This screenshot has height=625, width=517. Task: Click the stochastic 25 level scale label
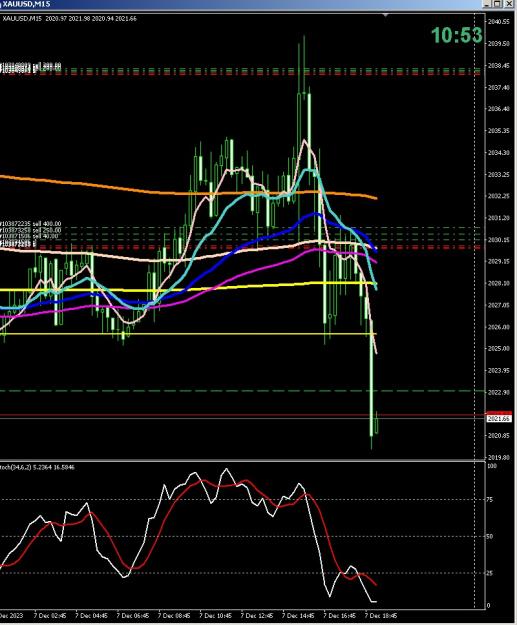pos(490,573)
